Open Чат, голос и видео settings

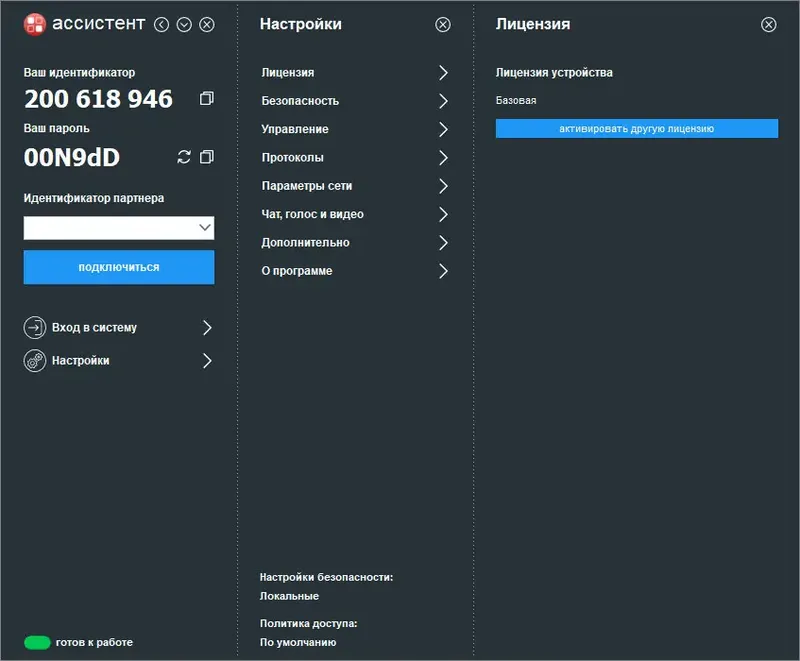pyautogui.click(x=312, y=214)
